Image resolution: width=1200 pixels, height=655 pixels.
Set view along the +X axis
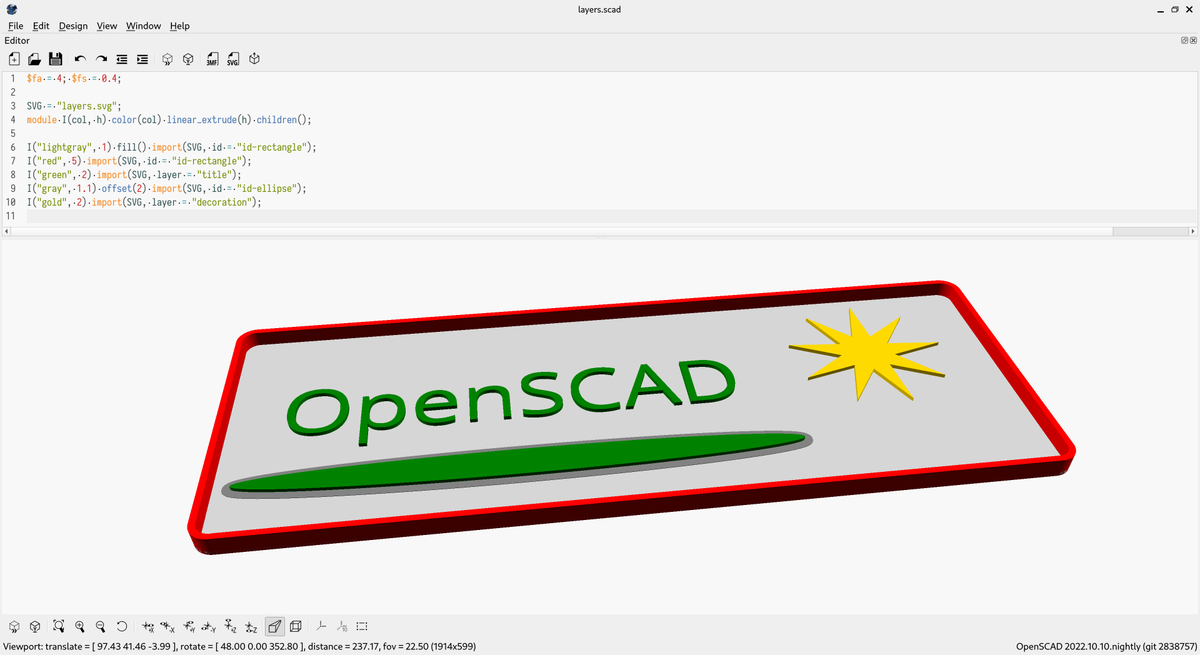[148, 627]
